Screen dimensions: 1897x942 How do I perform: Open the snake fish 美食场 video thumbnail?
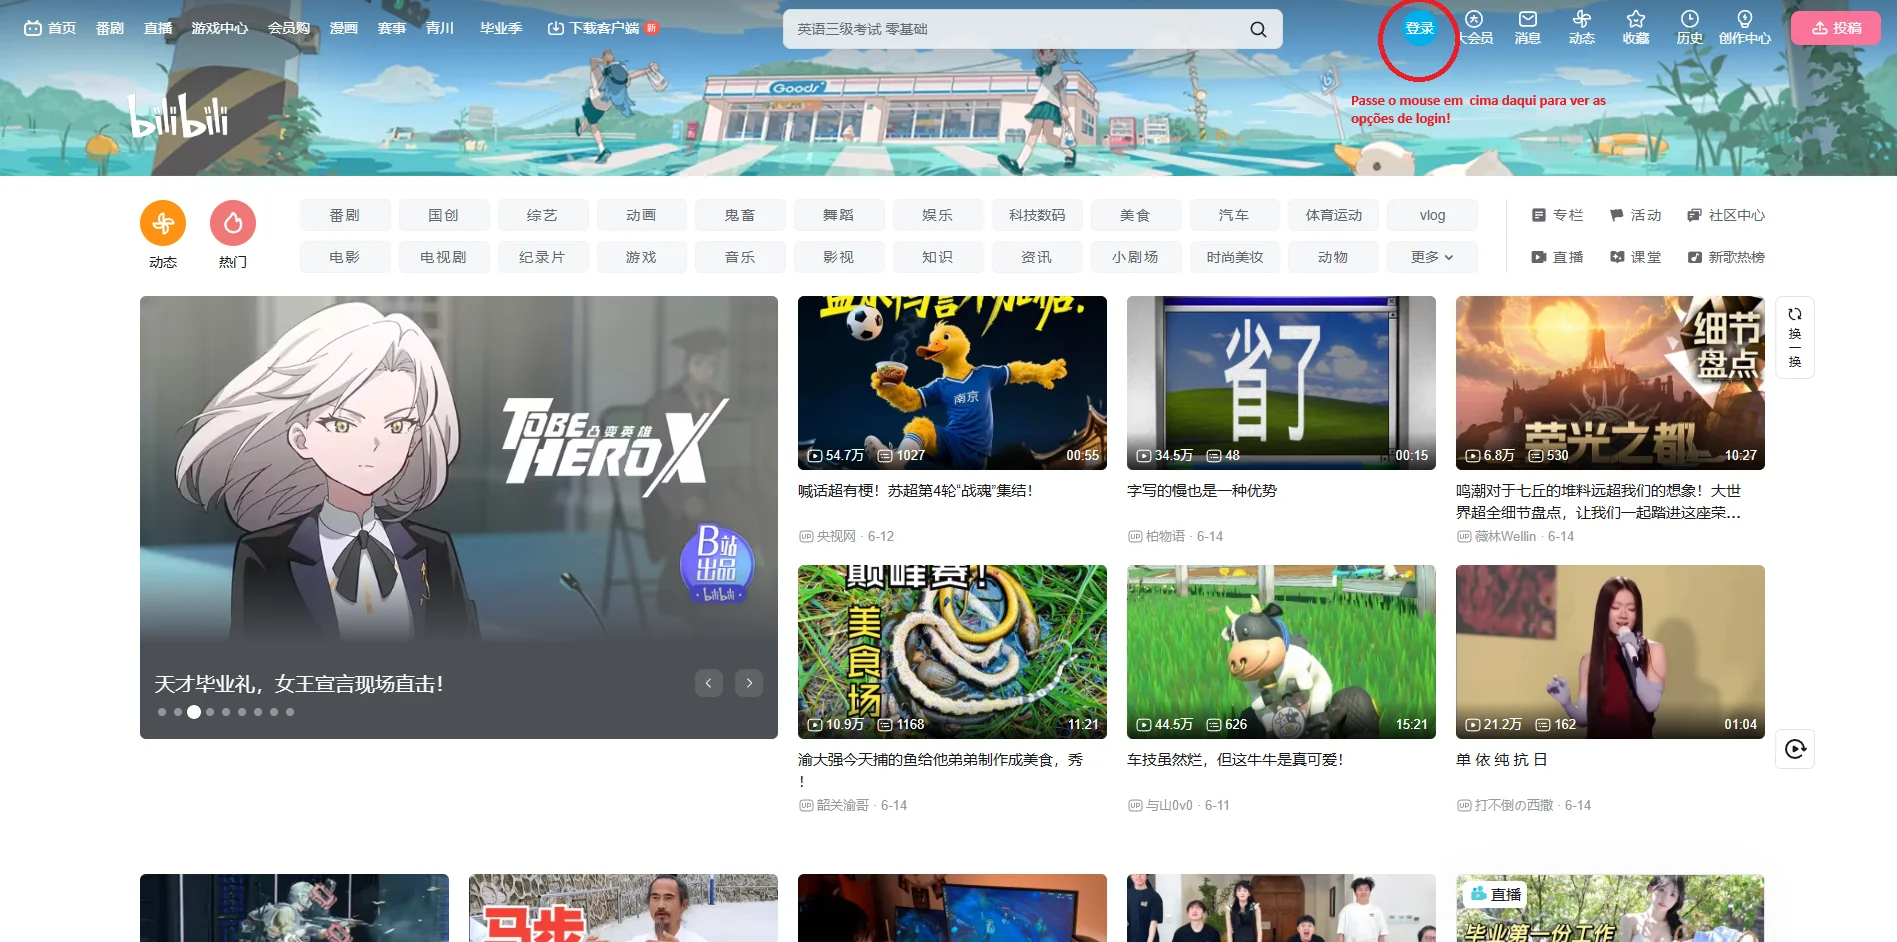tap(952, 651)
